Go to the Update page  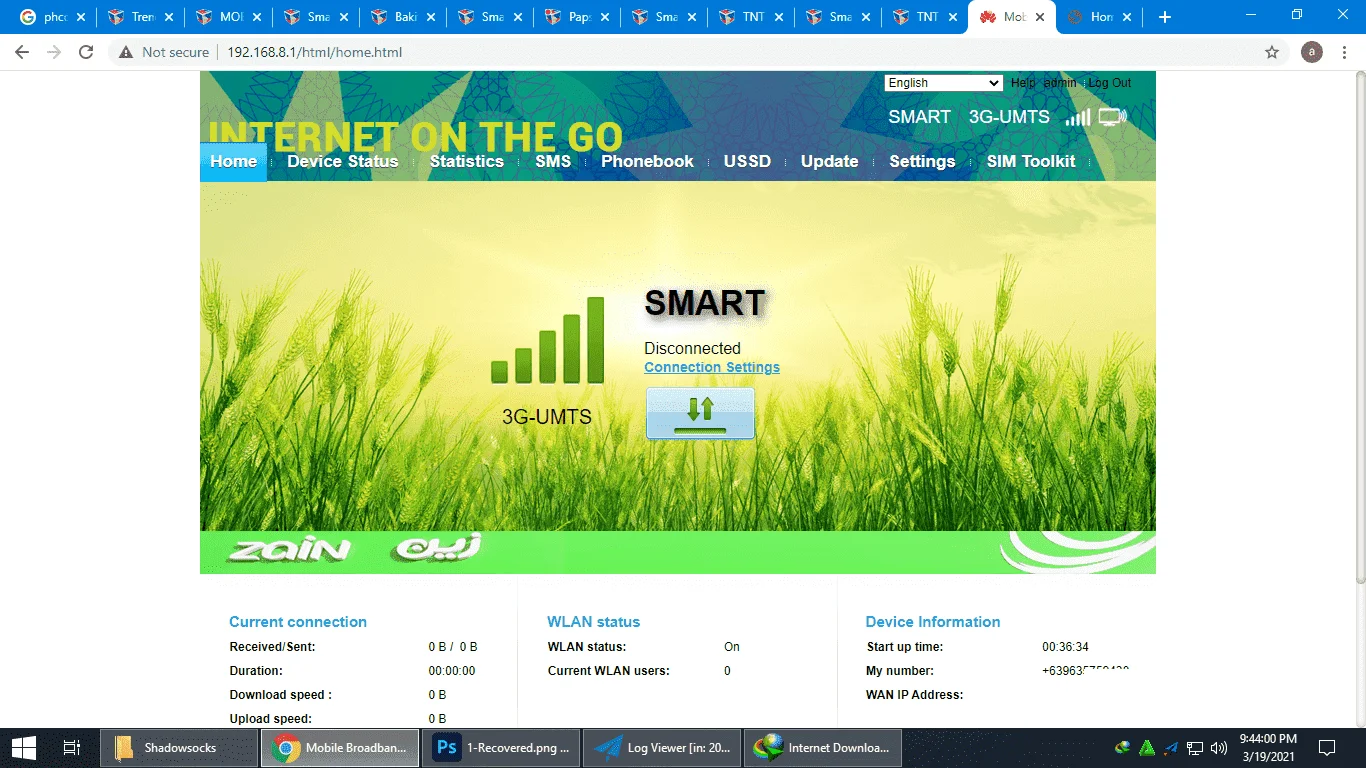pos(830,161)
